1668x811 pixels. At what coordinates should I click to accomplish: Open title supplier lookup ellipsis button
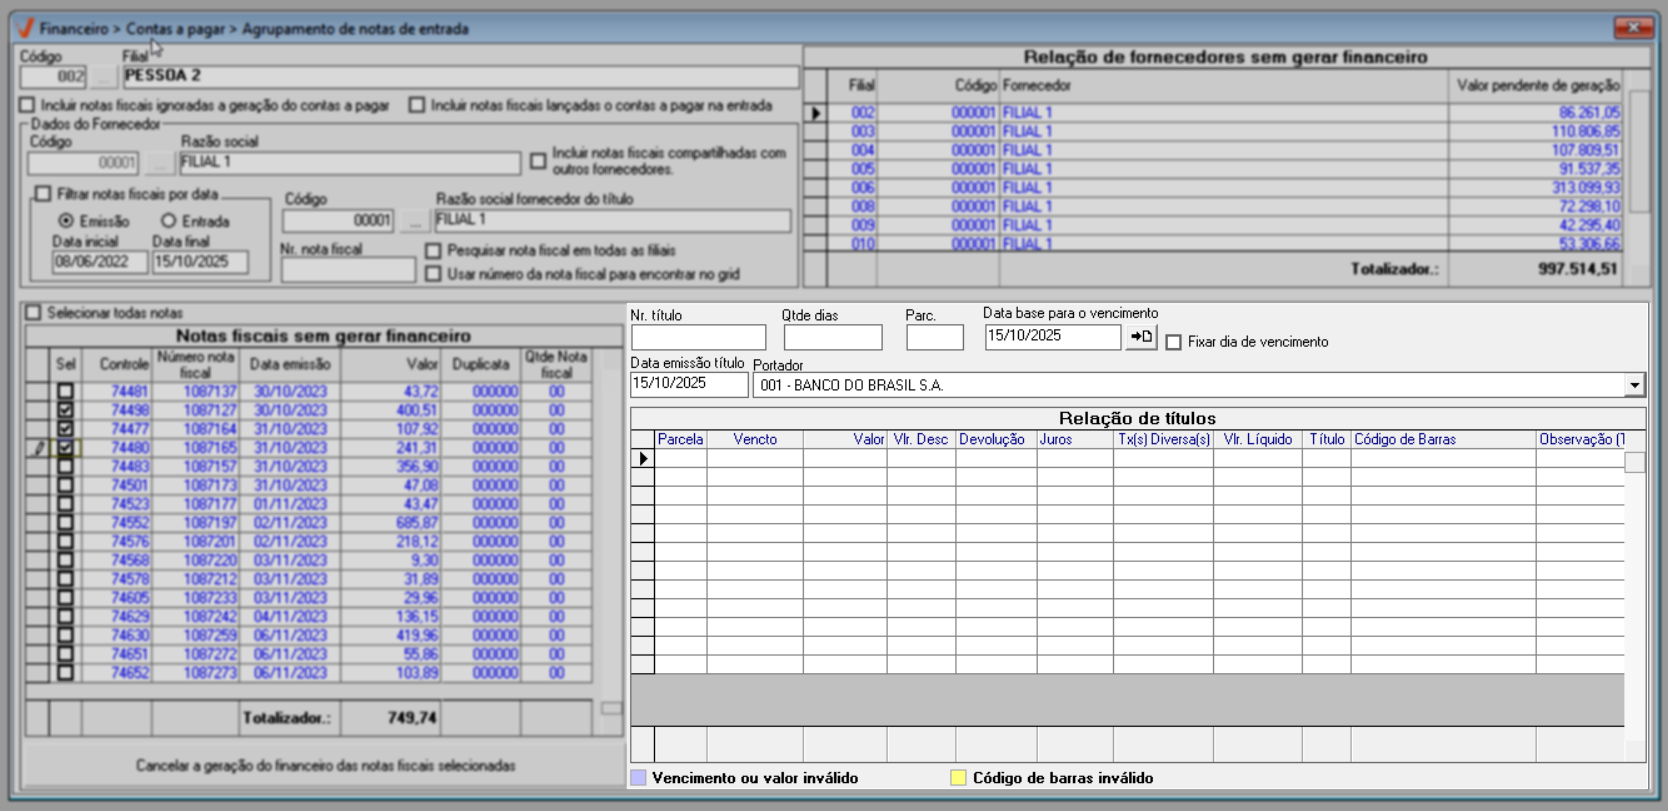[414, 221]
